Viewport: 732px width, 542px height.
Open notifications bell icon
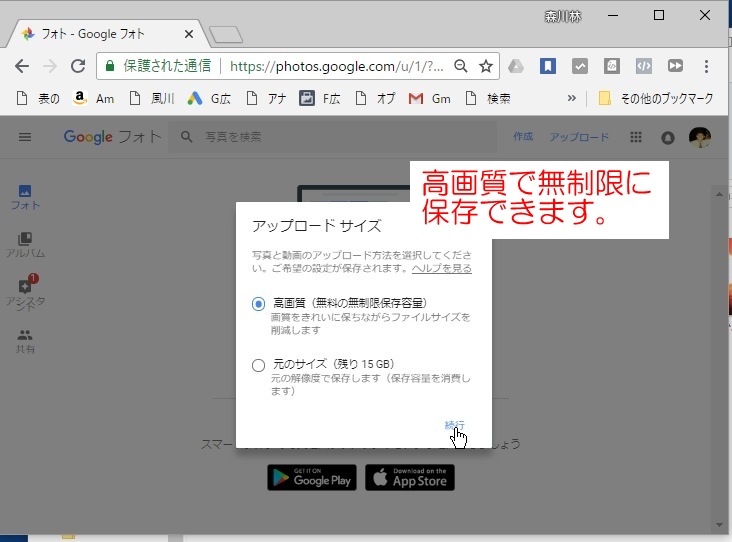click(668, 138)
